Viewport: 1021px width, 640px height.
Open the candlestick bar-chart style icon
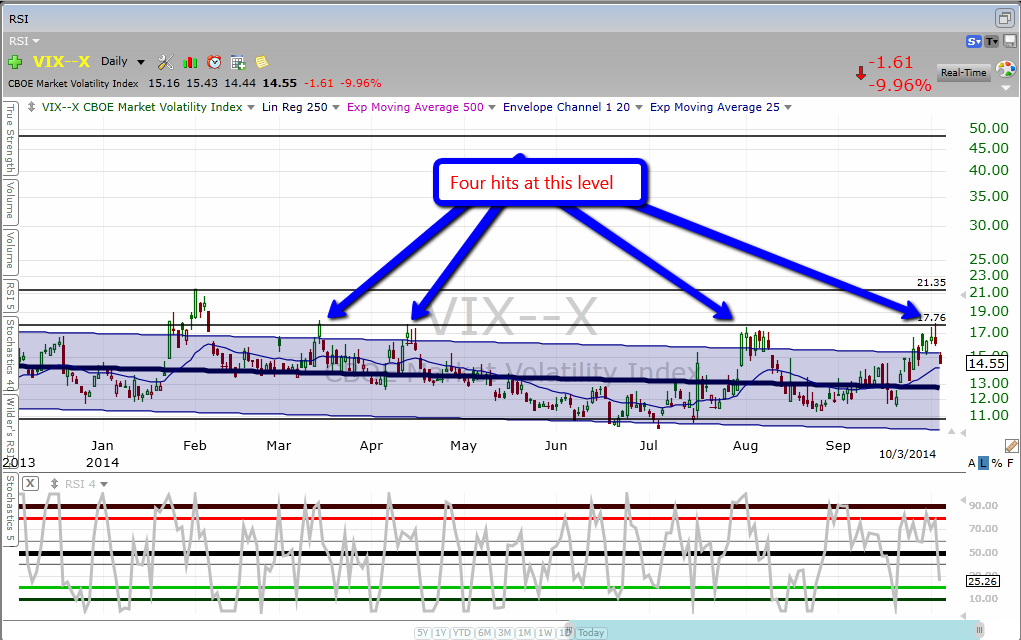(x=190, y=63)
